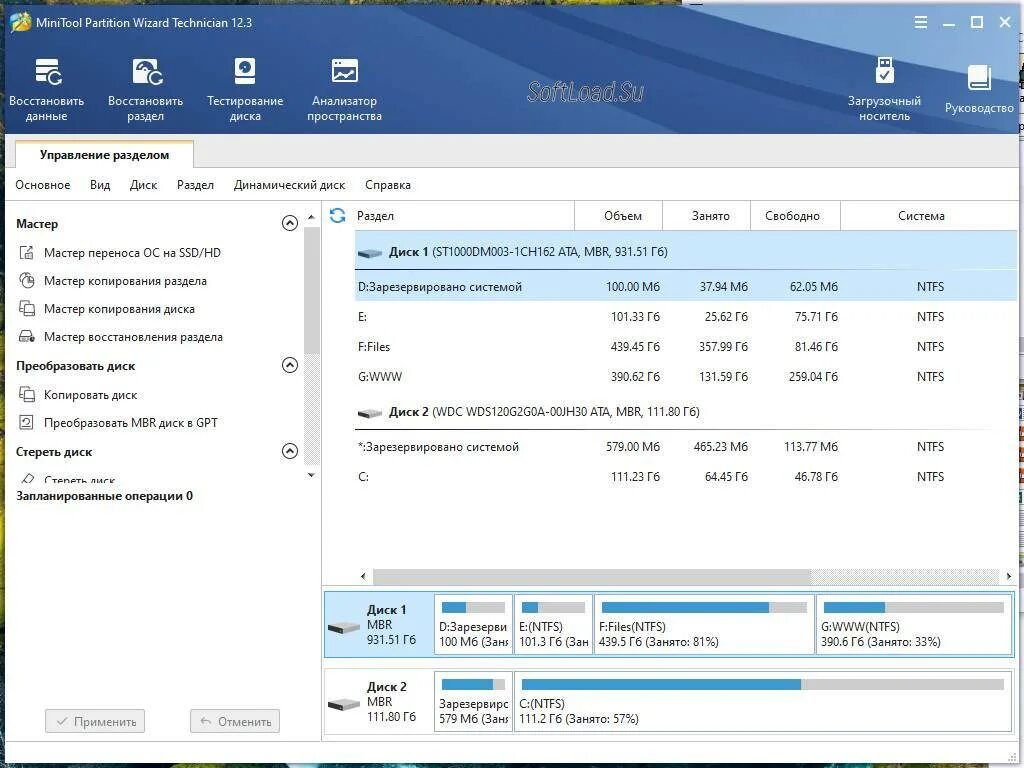Open the Раздел menu
1024x768 pixels.
(195, 185)
